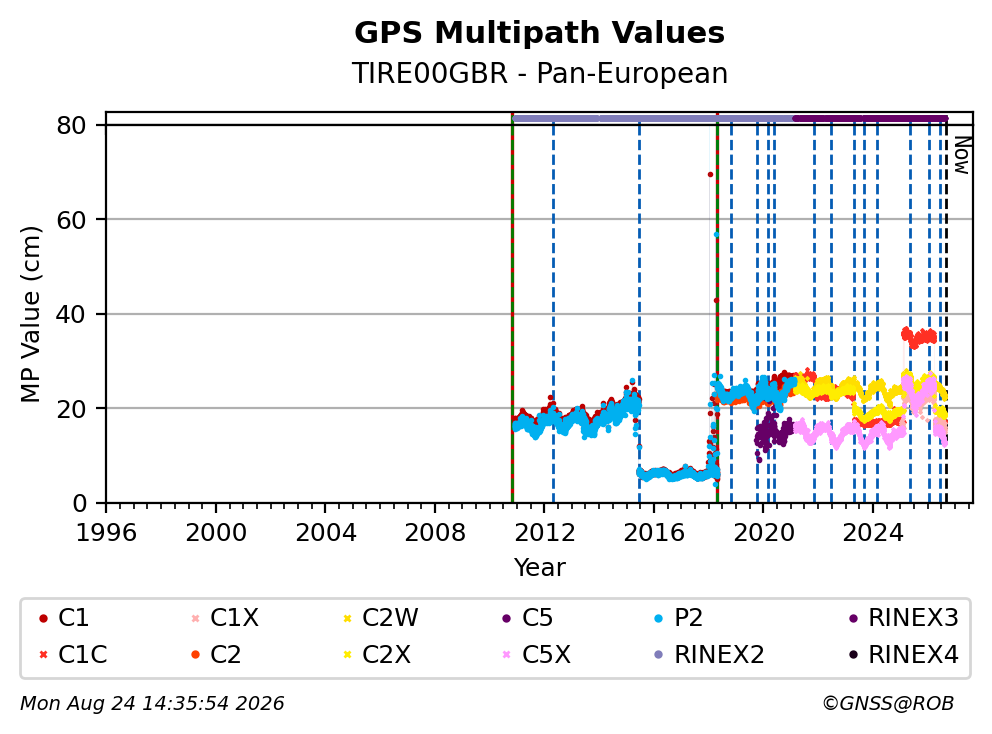
Task: Click the outlier C1 point near 70 cm
Action: click(x=710, y=175)
